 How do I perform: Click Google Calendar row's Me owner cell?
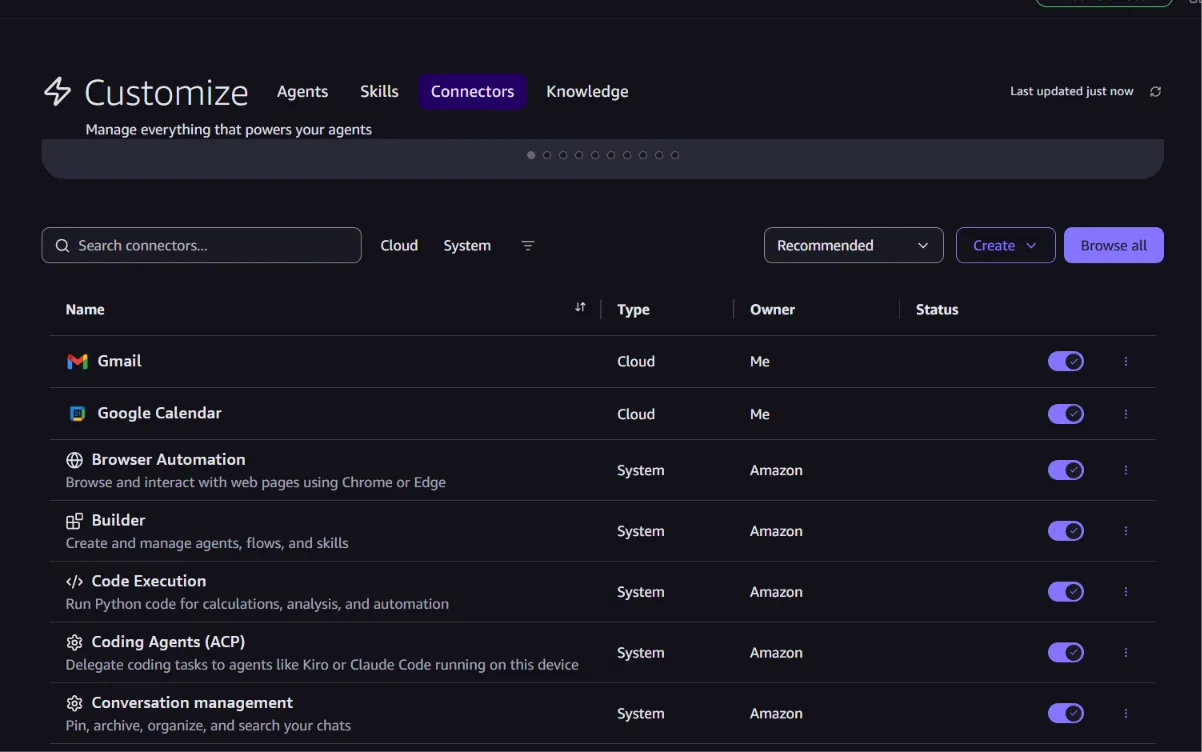[x=760, y=414]
